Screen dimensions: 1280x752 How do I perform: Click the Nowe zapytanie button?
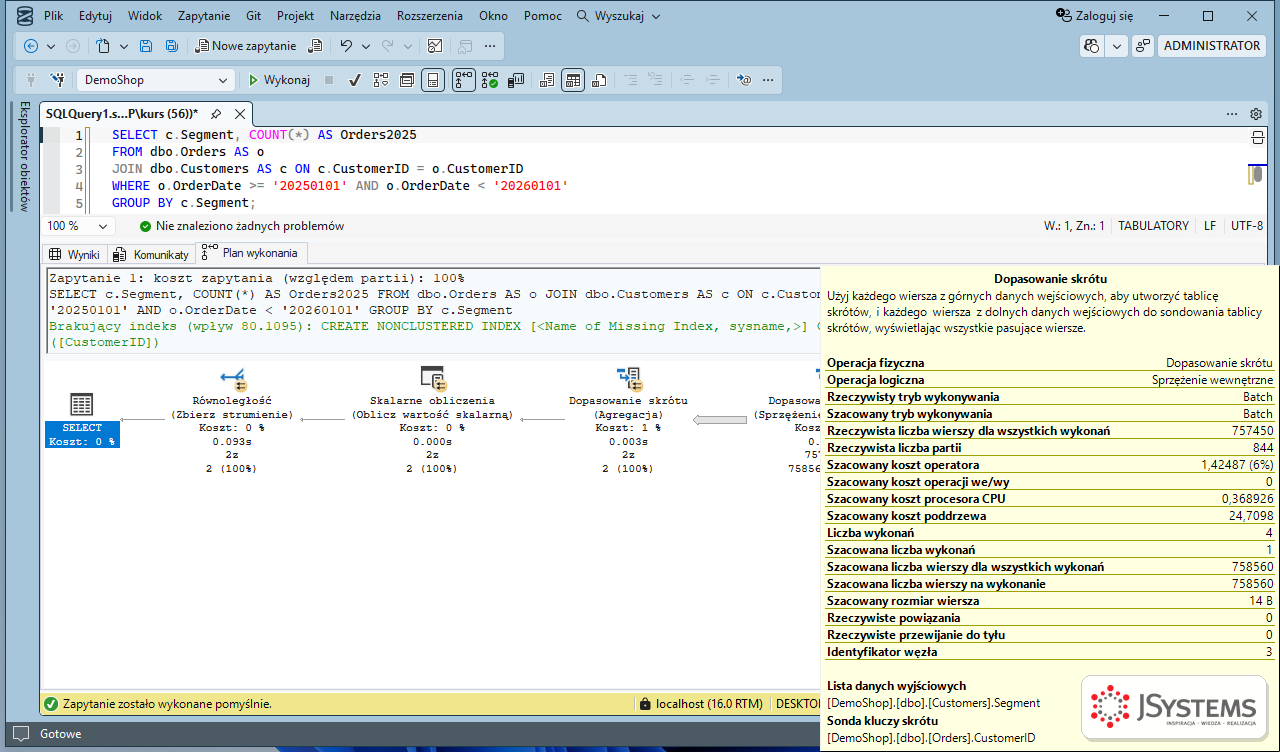246,46
